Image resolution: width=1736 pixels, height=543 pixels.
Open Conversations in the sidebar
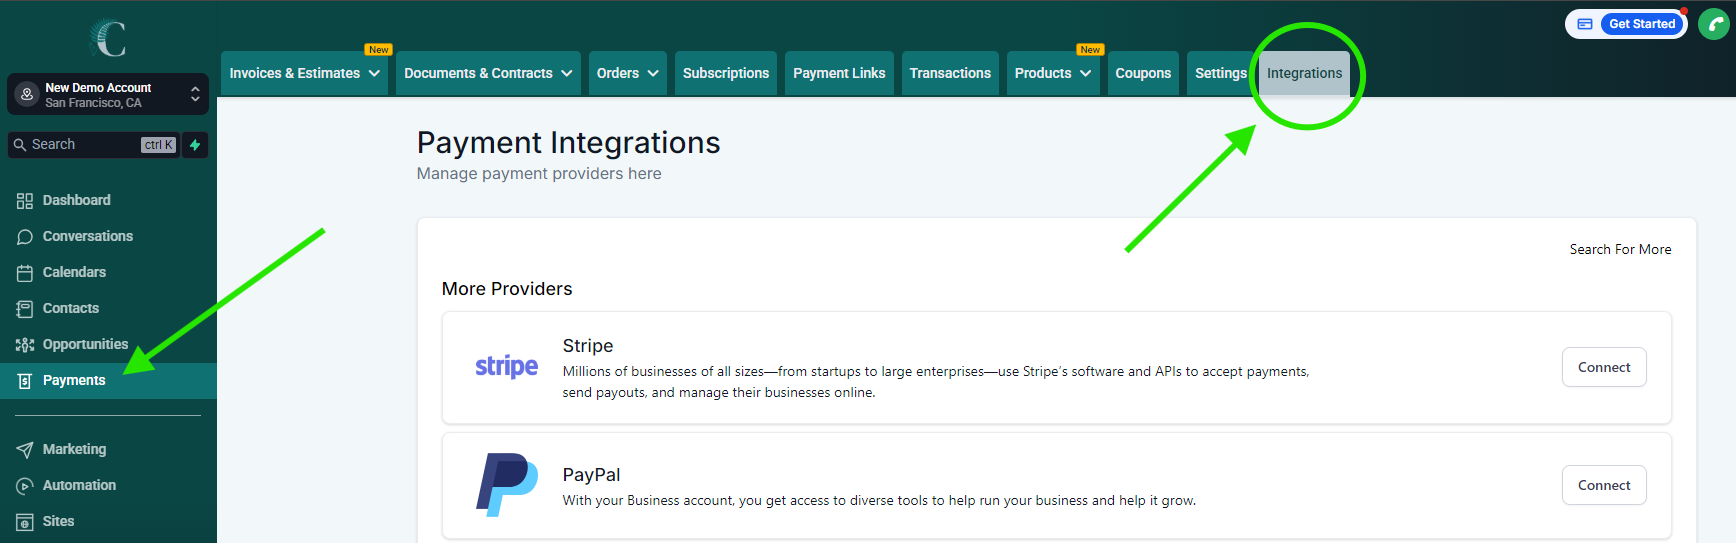(108, 236)
